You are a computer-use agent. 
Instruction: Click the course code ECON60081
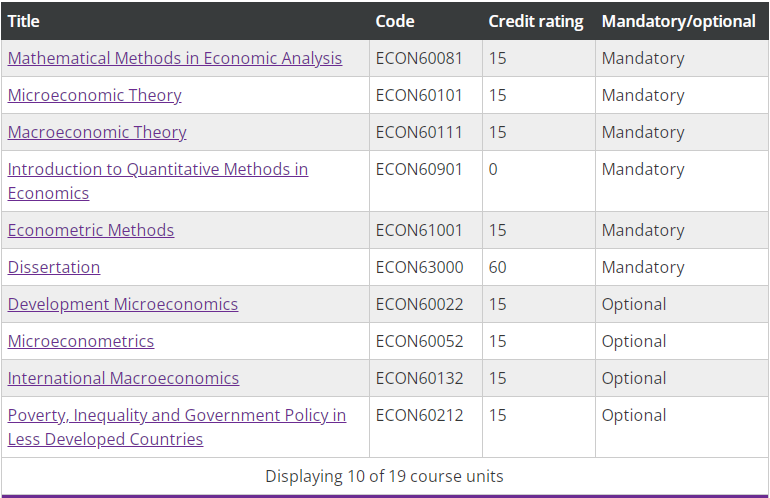point(419,58)
